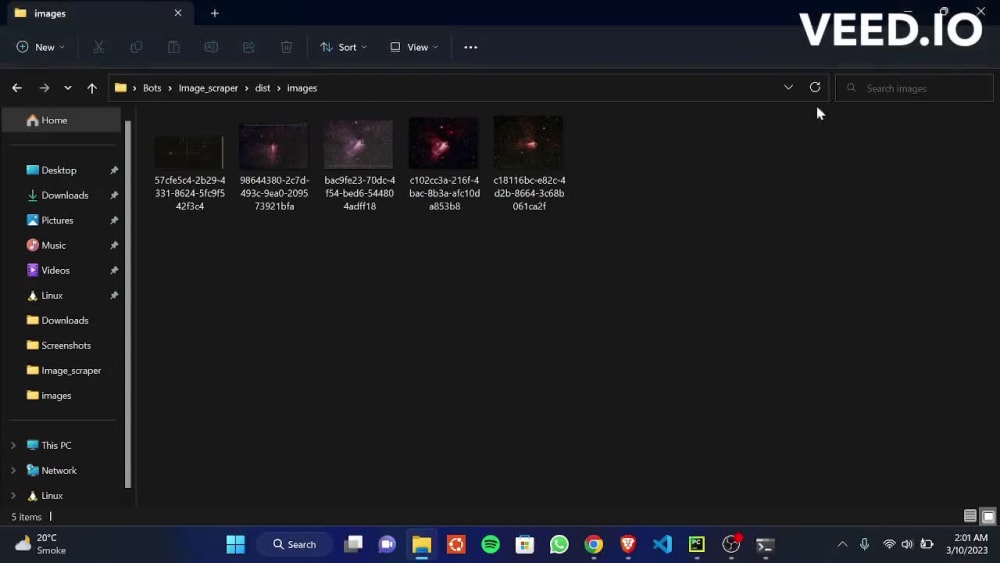Show hidden system tray icons

[842, 544]
